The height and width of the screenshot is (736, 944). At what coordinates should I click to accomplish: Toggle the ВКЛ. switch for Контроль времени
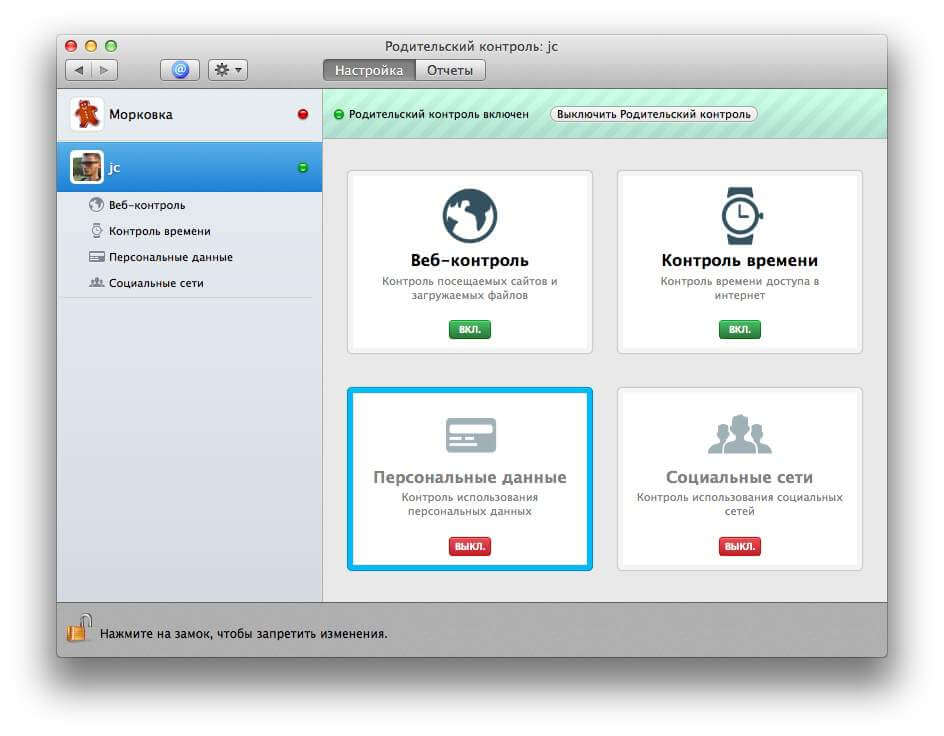(x=739, y=329)
